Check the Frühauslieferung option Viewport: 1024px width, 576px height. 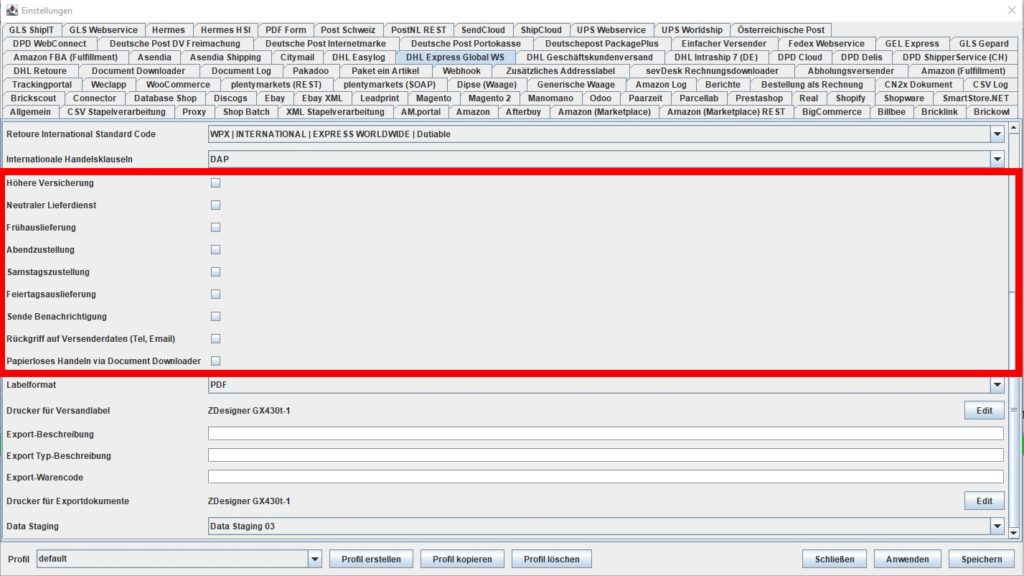(216, 227)
